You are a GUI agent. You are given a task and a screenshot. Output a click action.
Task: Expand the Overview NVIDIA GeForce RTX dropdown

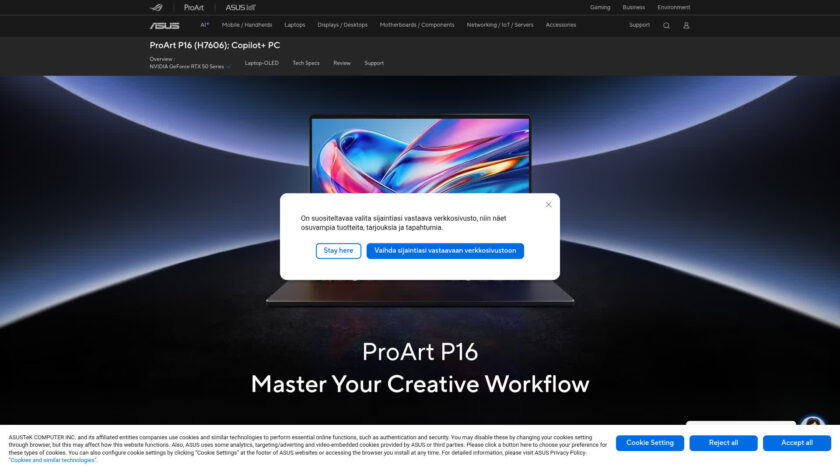pyautogui.click(x=228, y=66)
